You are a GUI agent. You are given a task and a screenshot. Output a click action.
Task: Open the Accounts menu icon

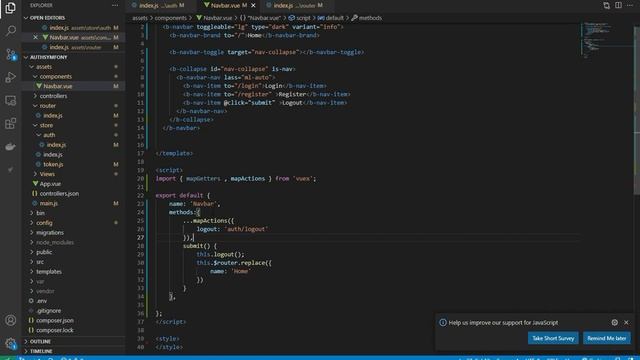pyautogui.click(x=10, y=320)
